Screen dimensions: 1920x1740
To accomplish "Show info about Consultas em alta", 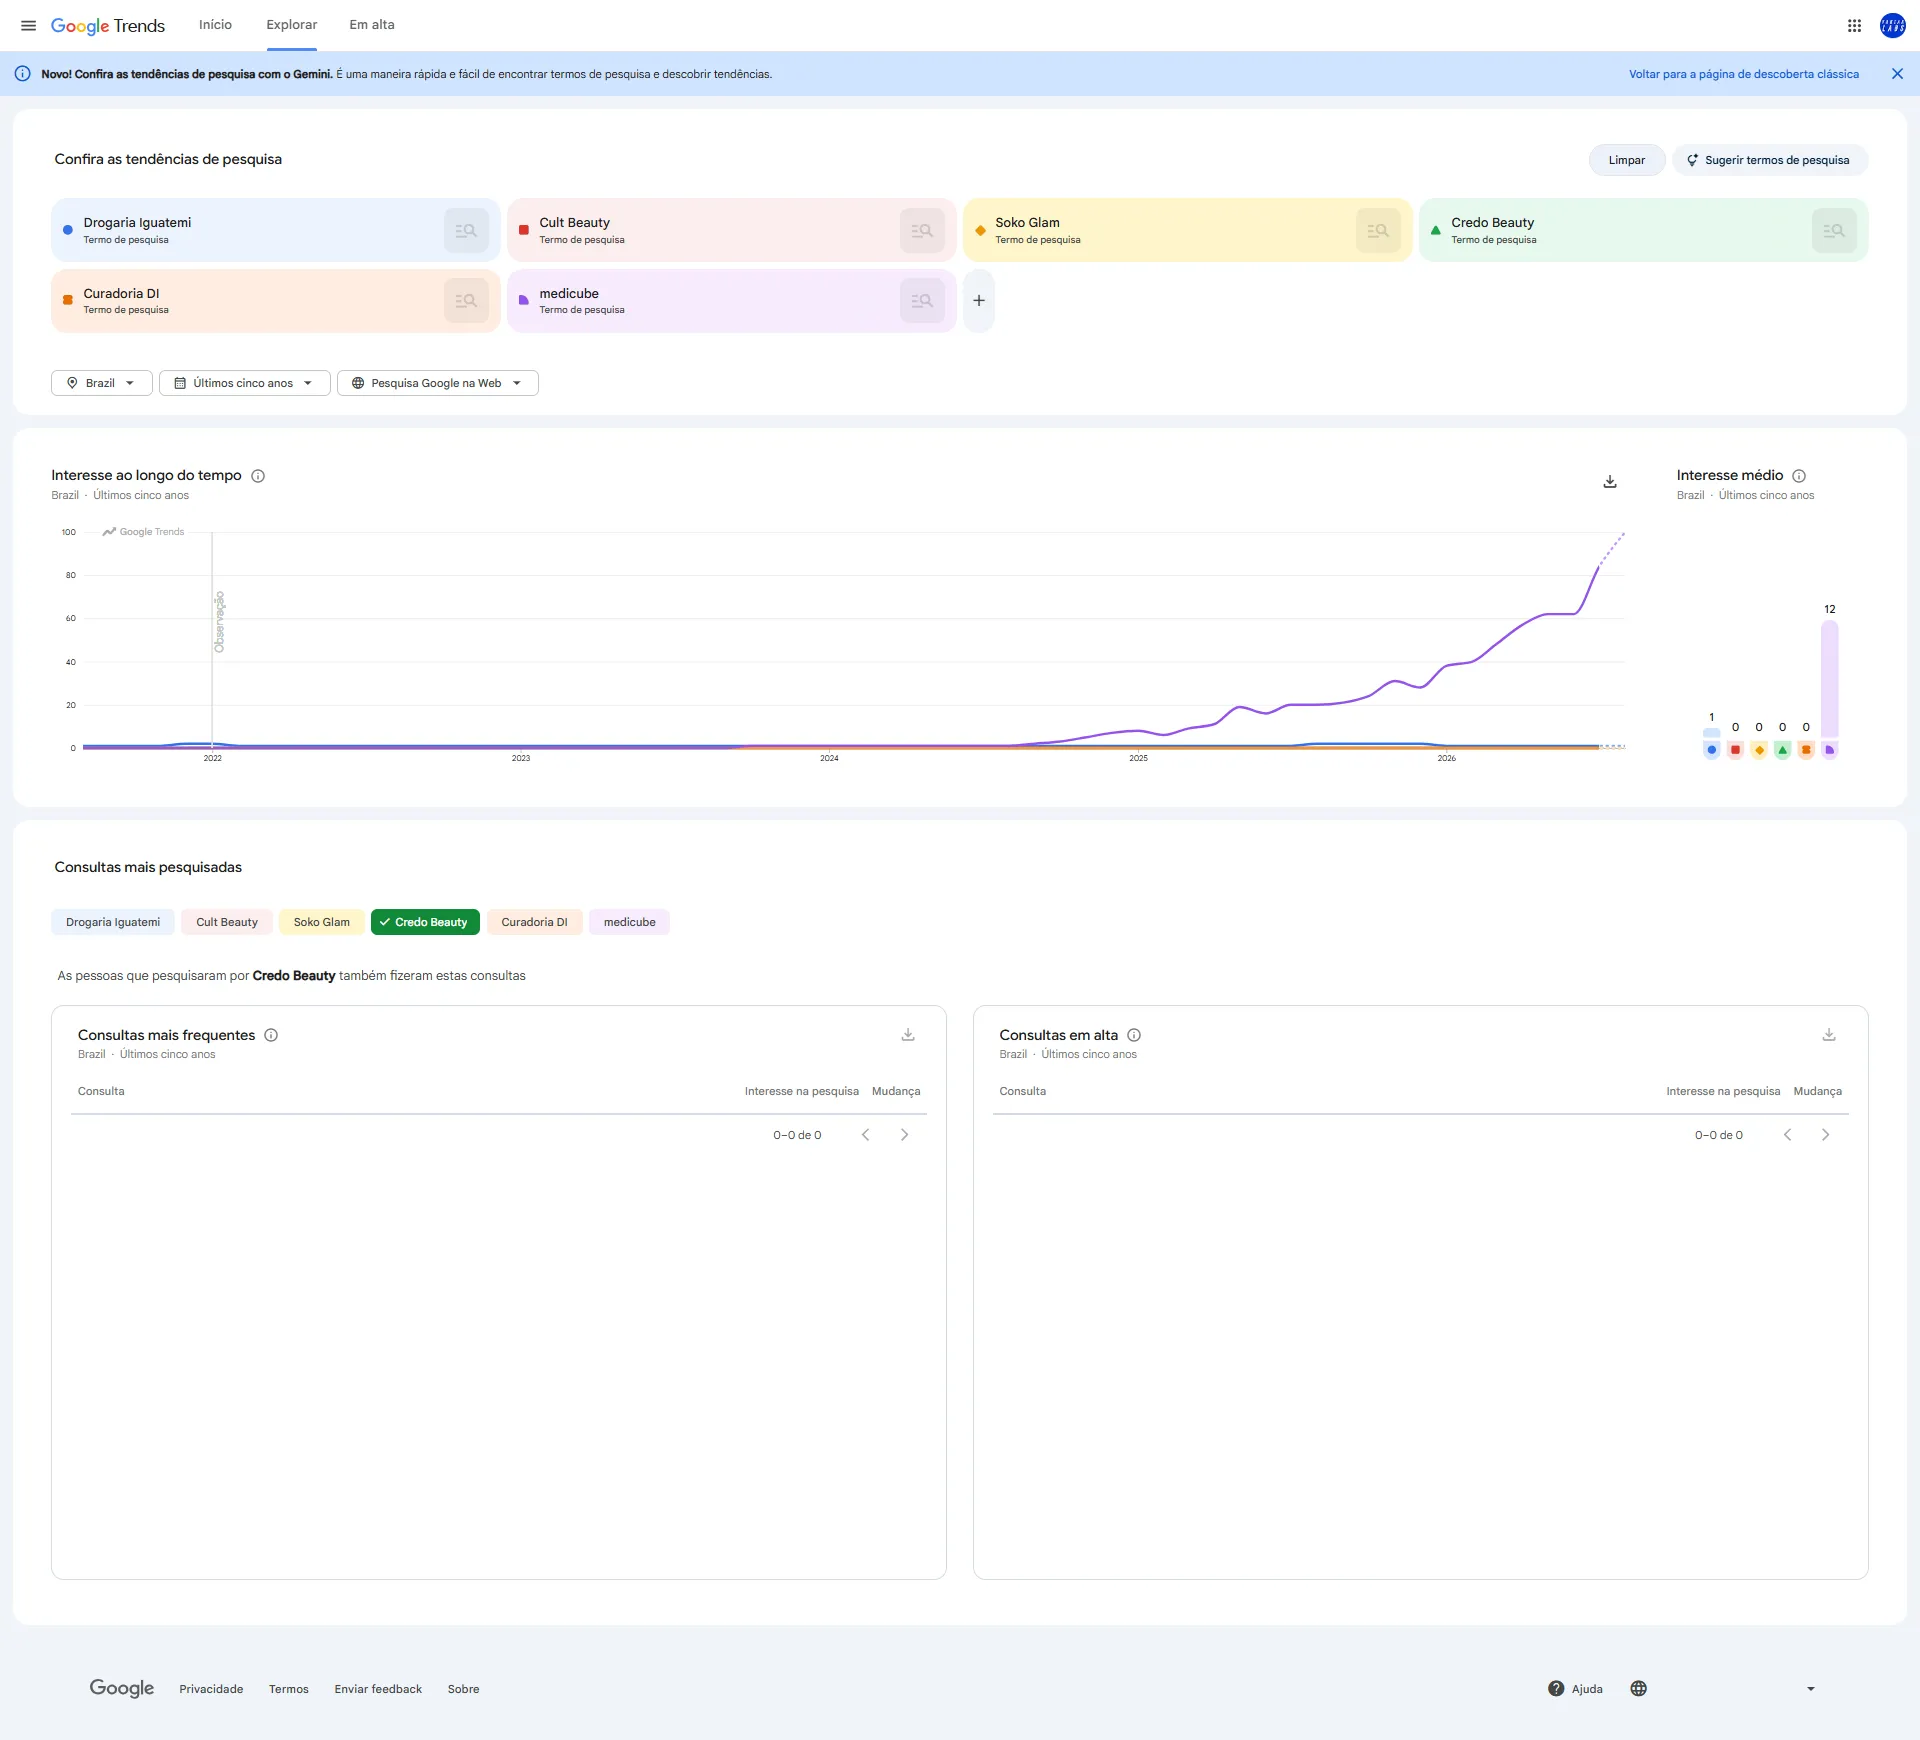I will click(x=1134, y=1035).
